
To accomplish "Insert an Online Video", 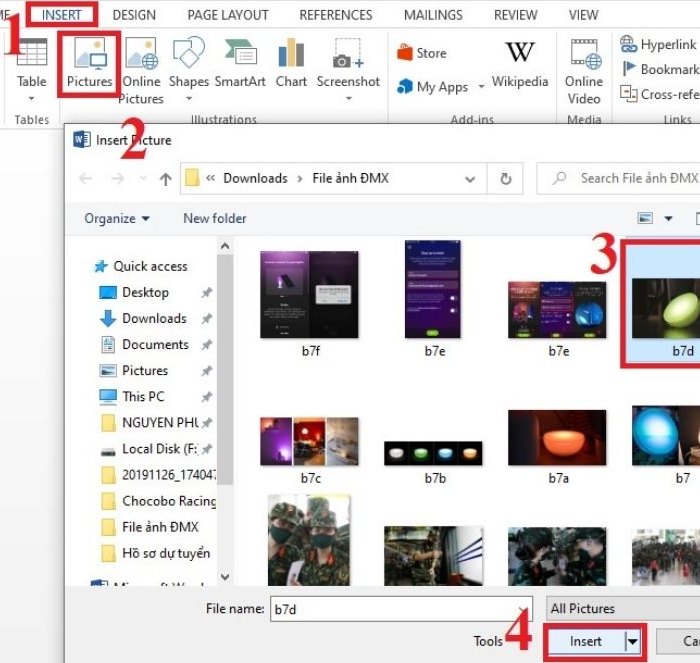I will click(584, 71).
